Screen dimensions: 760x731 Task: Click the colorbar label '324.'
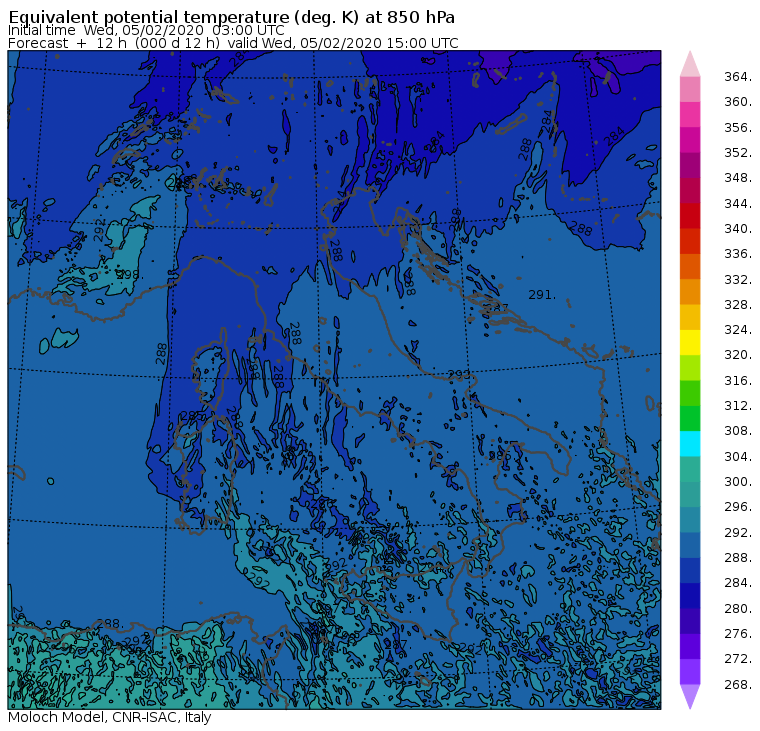(x=738, y=330)
